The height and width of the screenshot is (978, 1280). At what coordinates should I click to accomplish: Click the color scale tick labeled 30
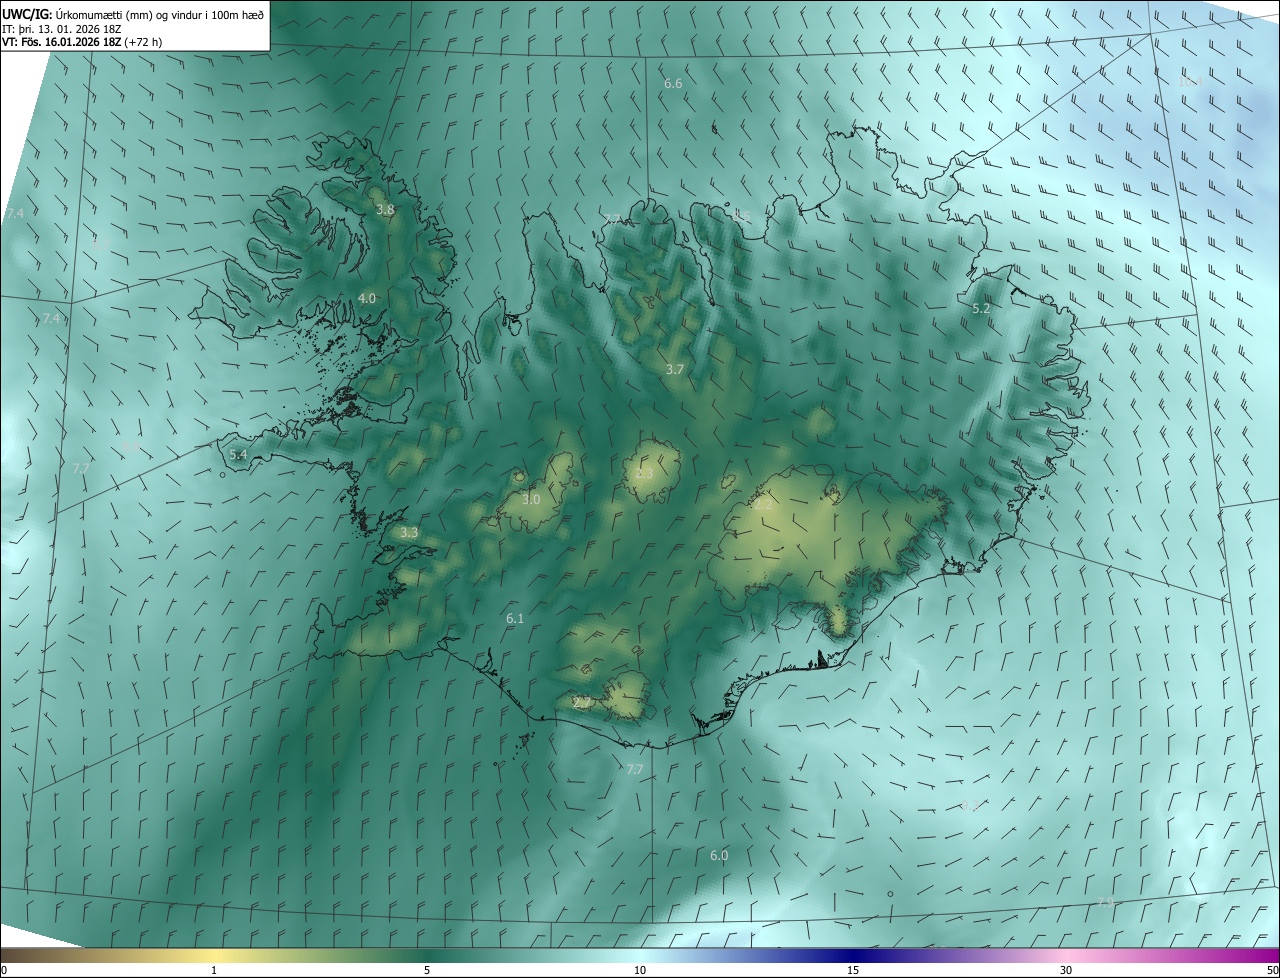click(x=1066, y=970)
